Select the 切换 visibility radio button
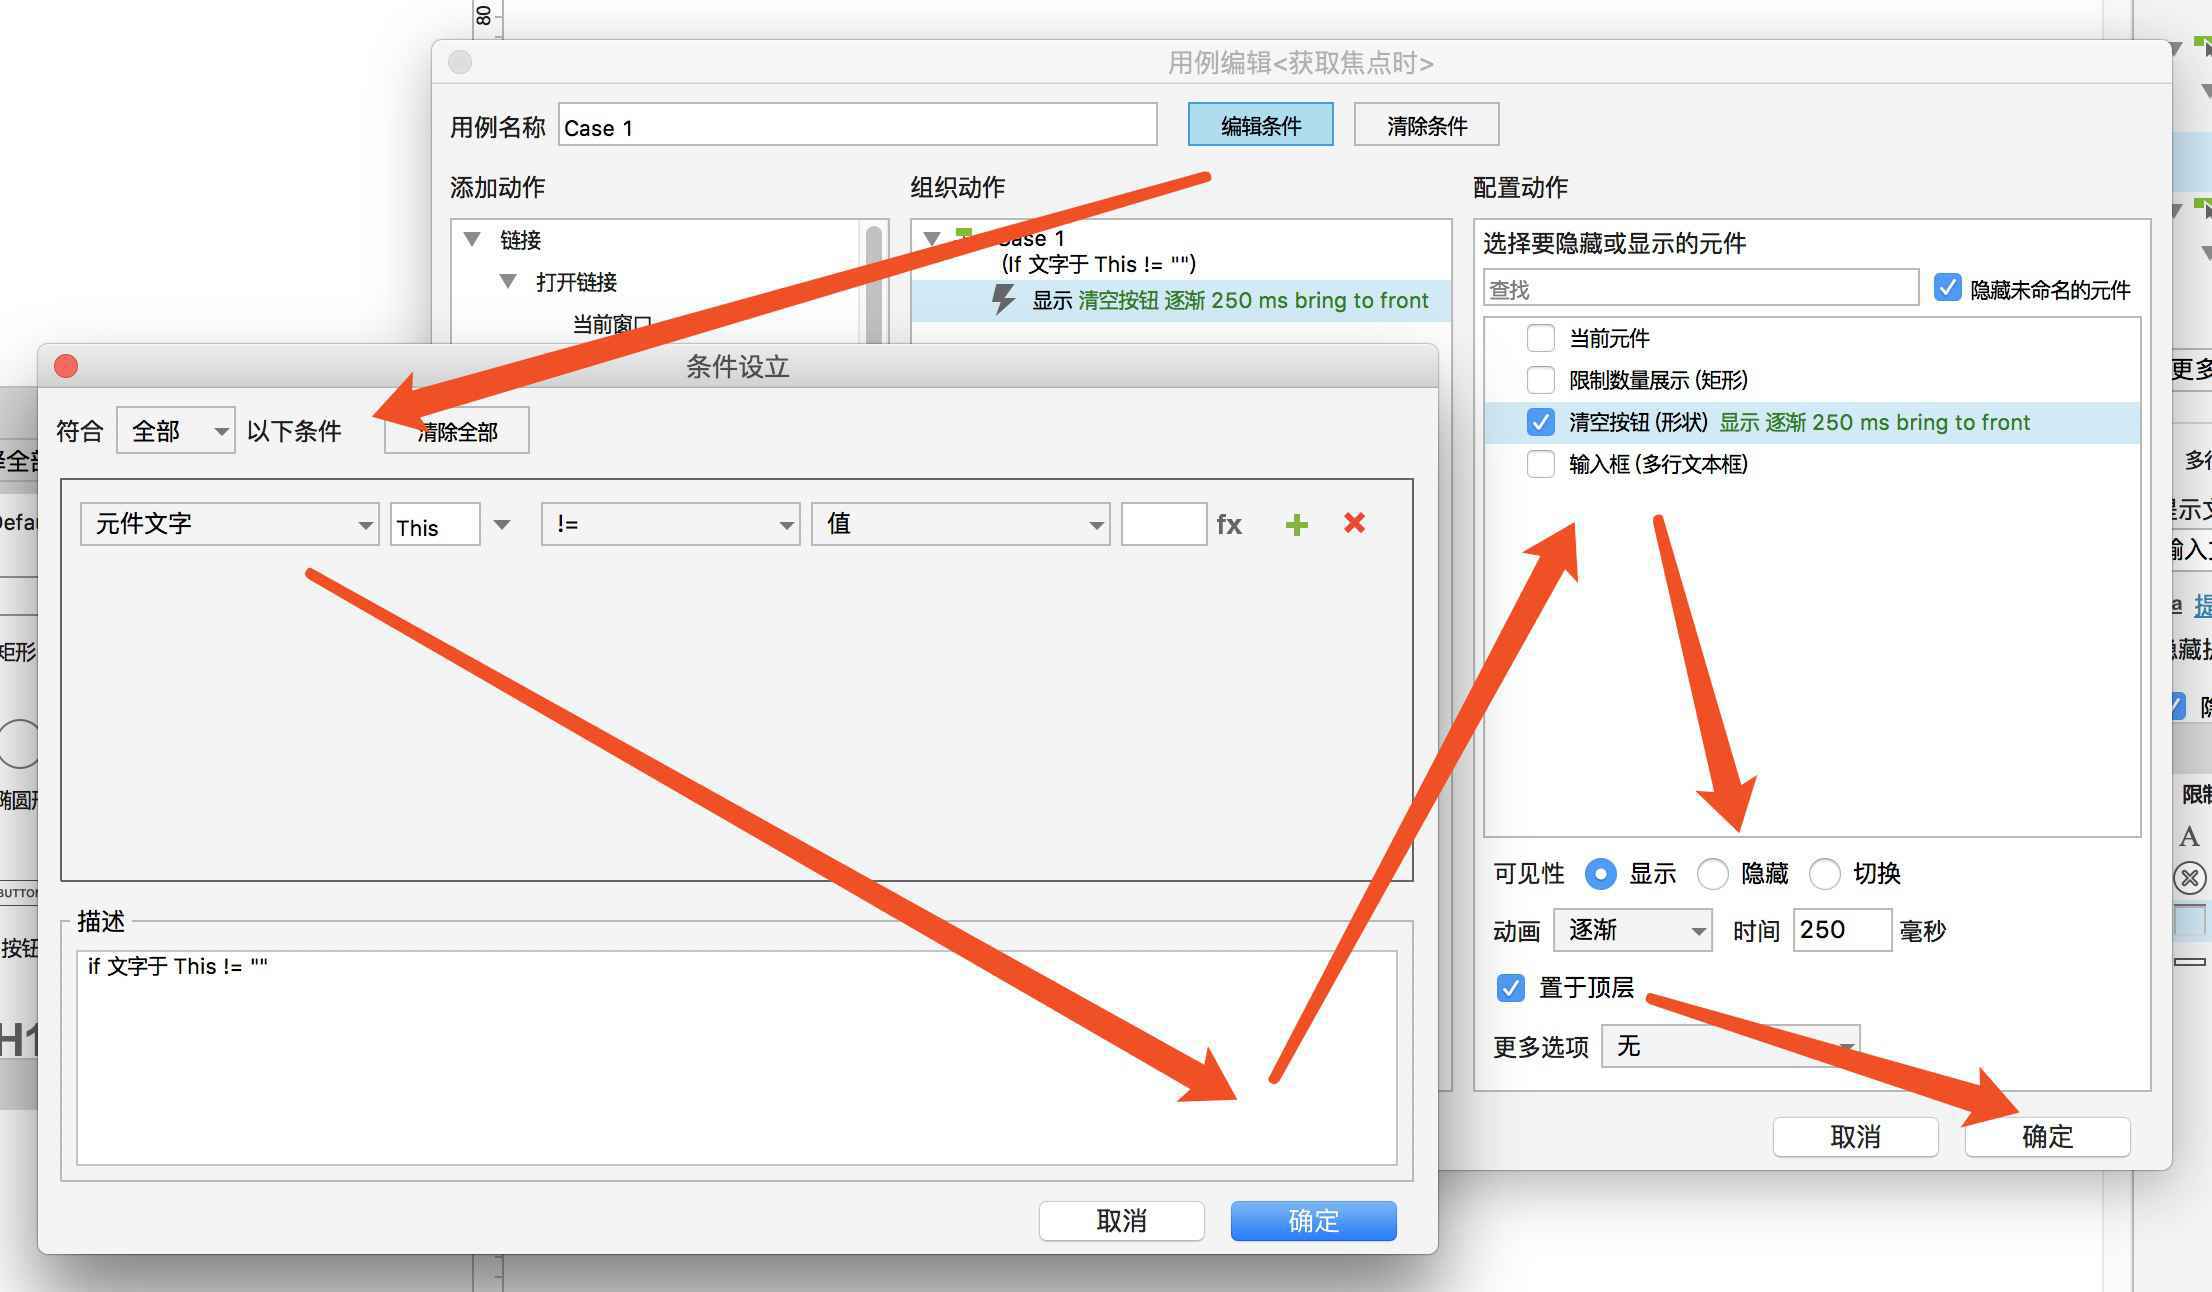 pyautogui.click(x=1824, y=873)
